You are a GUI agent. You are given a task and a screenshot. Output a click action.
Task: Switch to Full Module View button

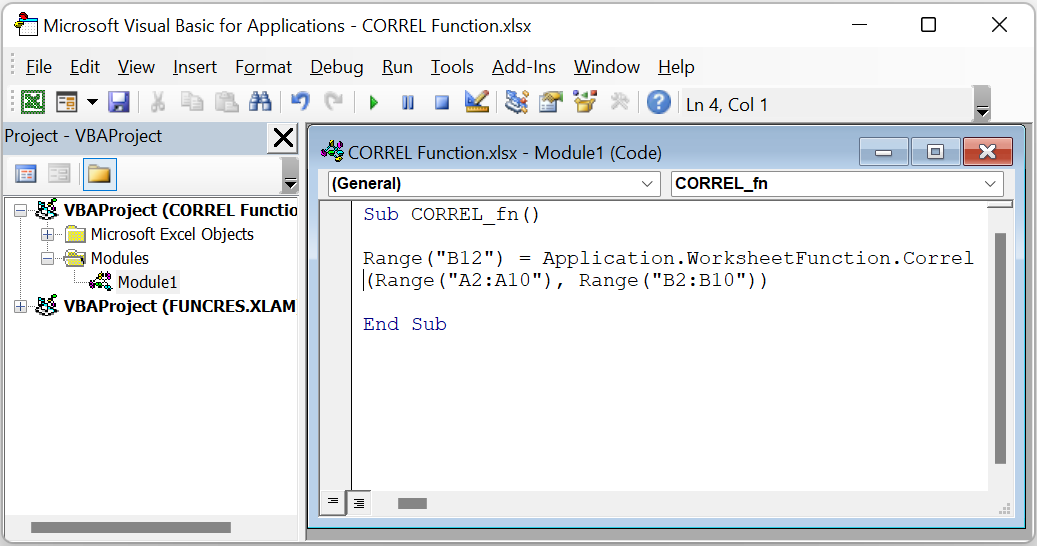point(358,503)
